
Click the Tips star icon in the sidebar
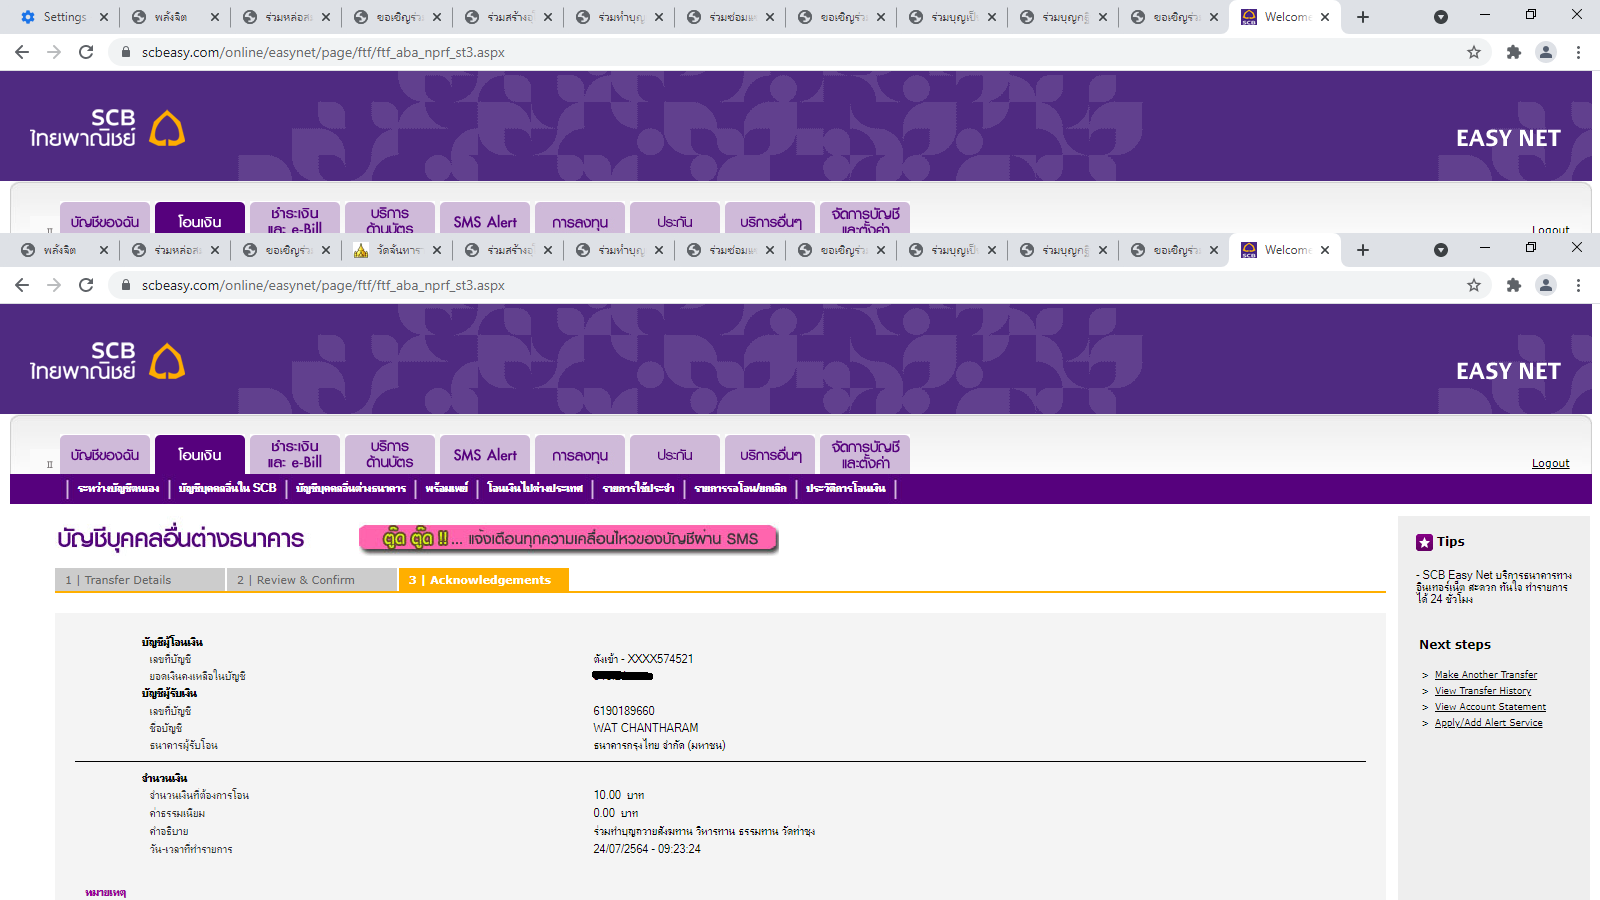coord(1424,542)
